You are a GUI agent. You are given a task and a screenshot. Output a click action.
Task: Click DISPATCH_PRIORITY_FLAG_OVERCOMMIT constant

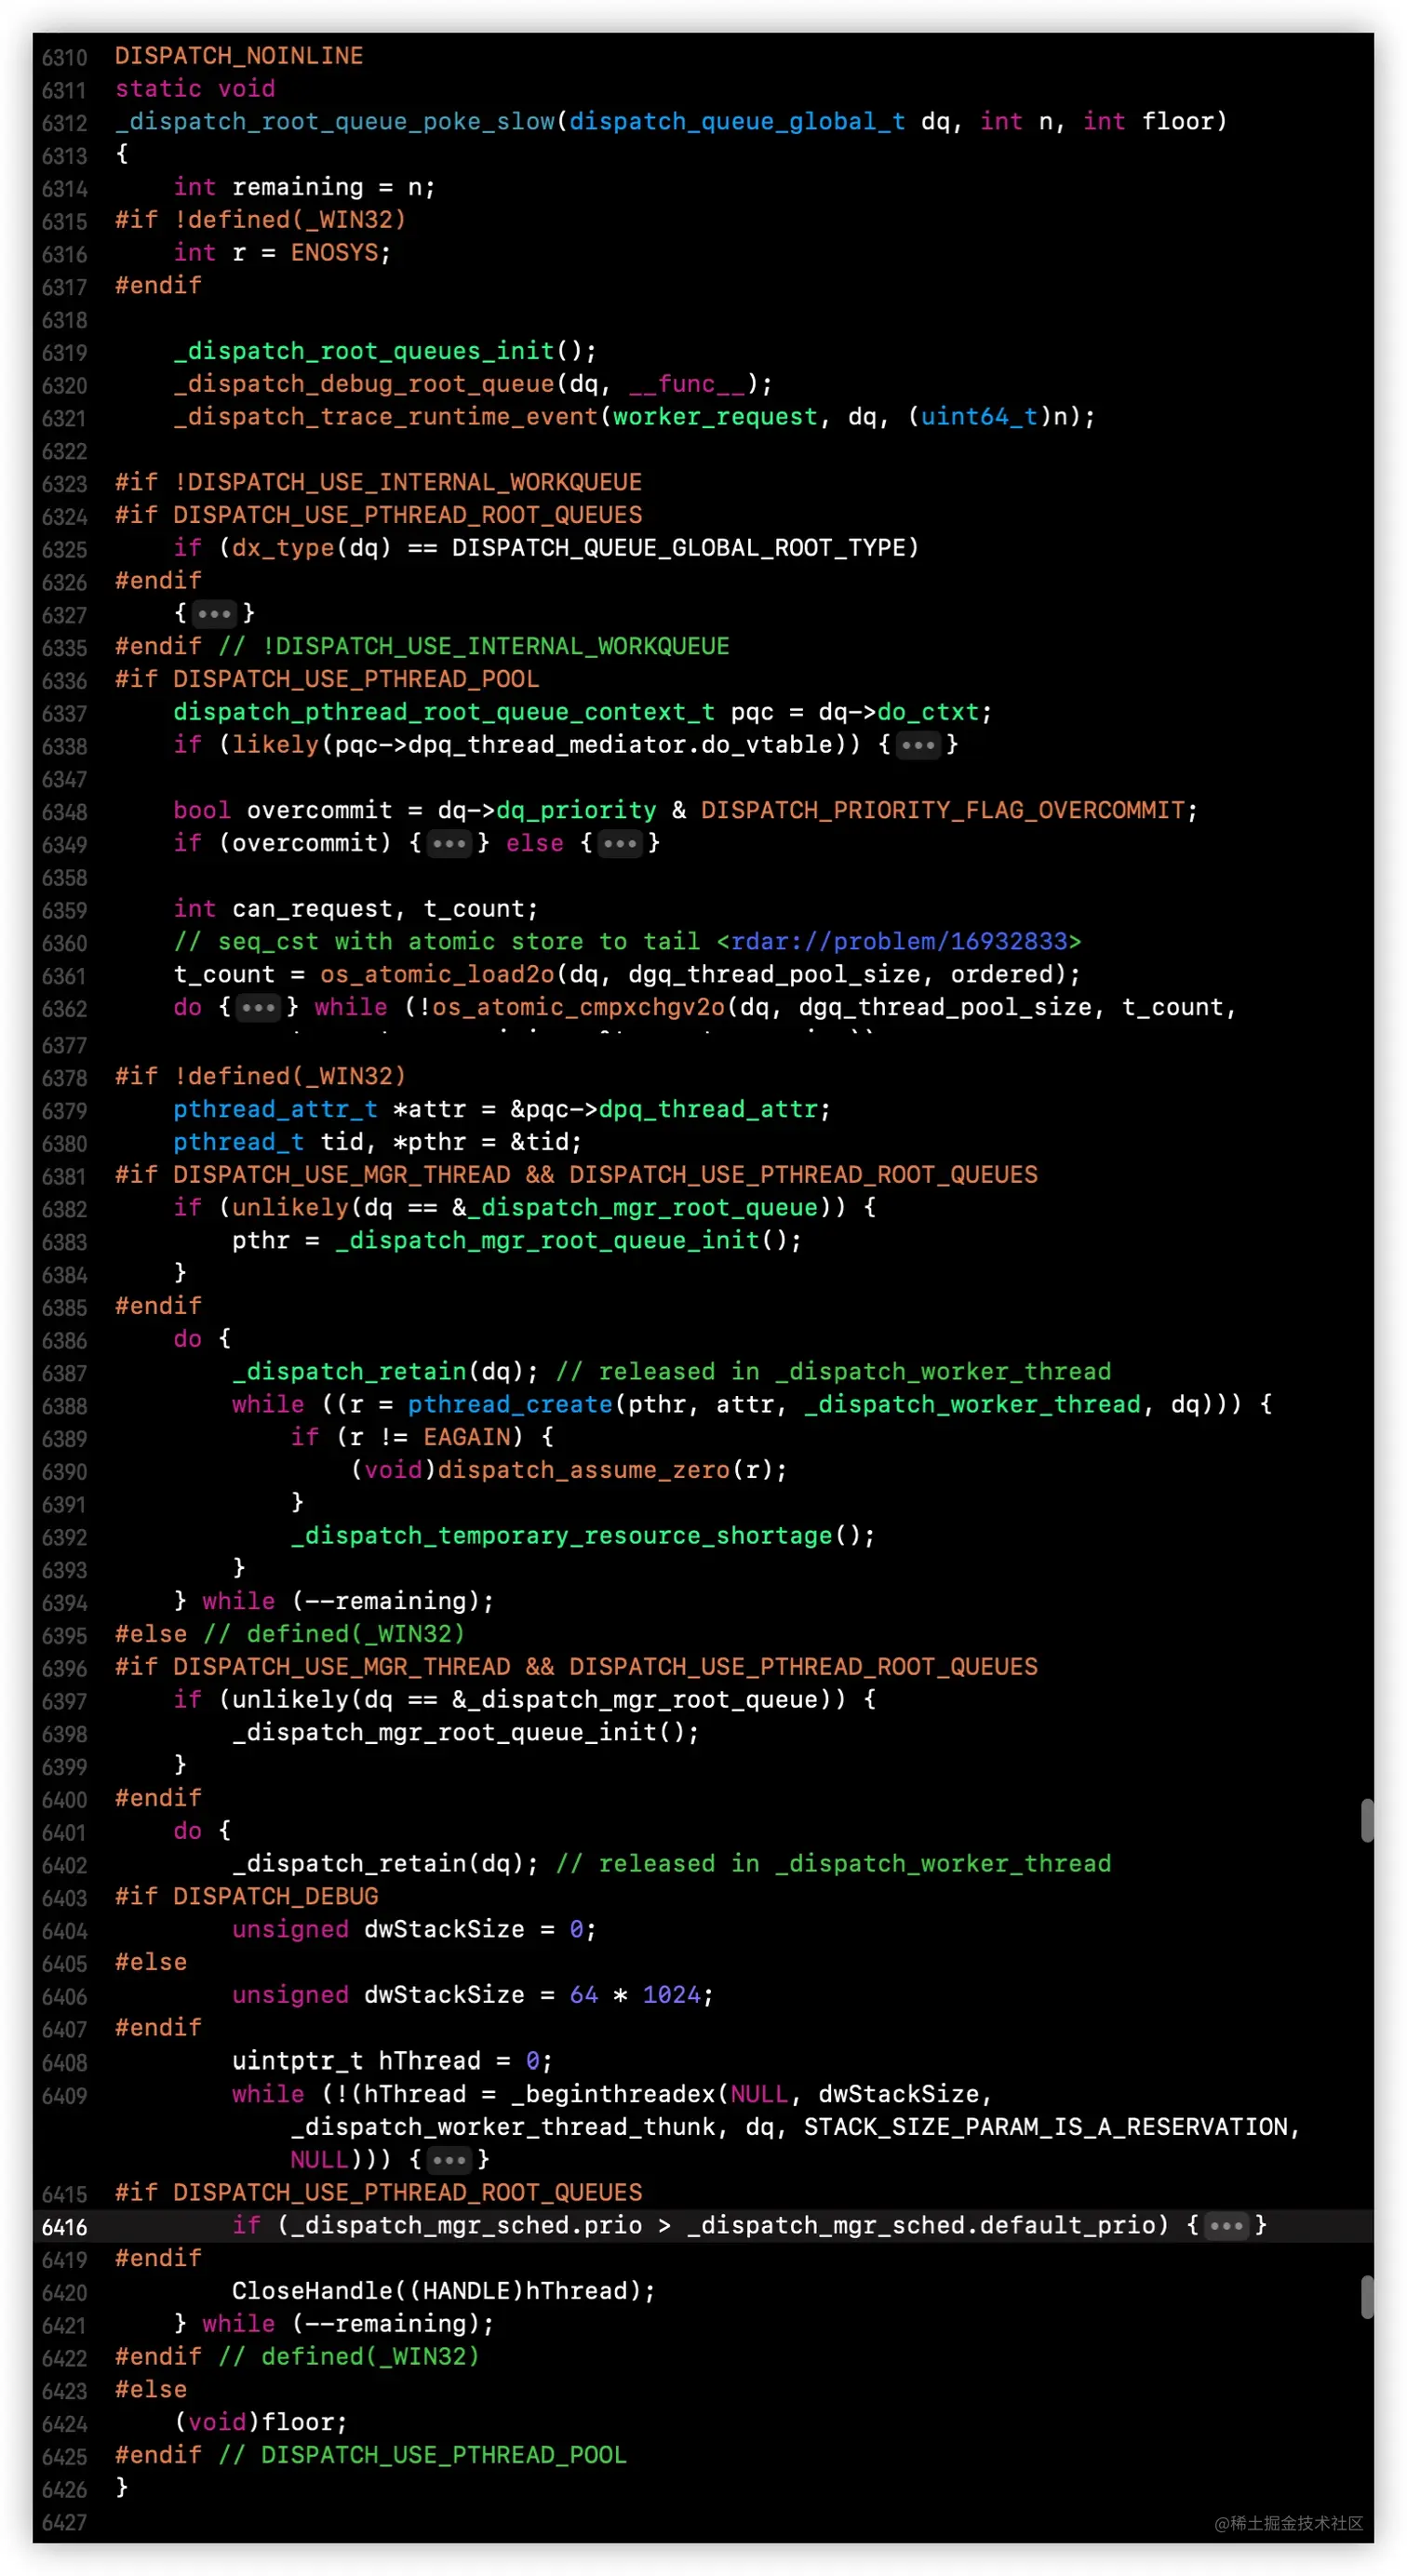942,810
